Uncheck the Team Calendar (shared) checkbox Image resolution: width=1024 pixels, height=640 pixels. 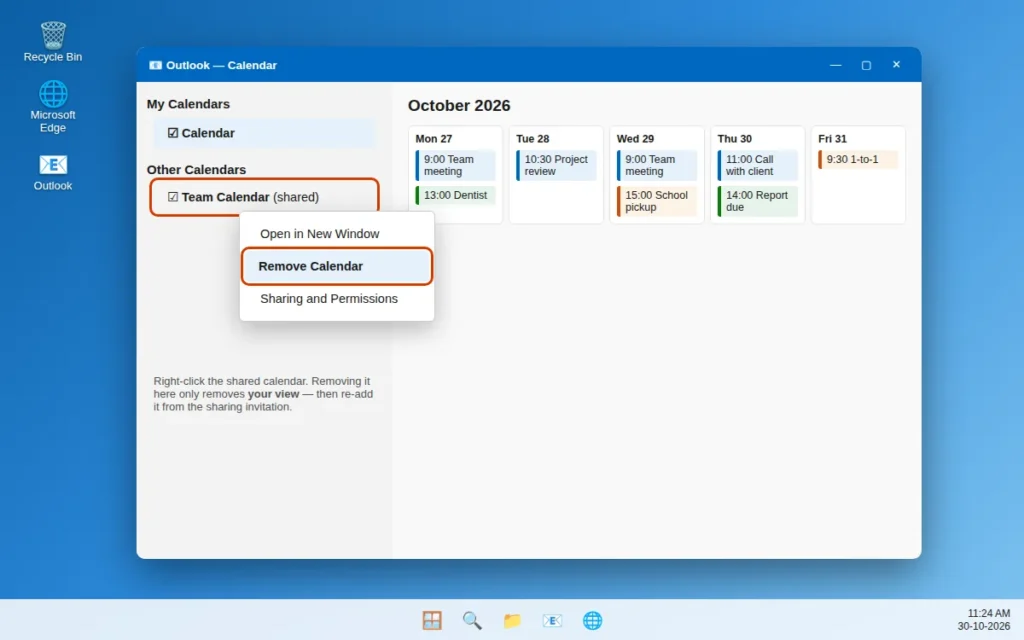[x=172, y=197]
